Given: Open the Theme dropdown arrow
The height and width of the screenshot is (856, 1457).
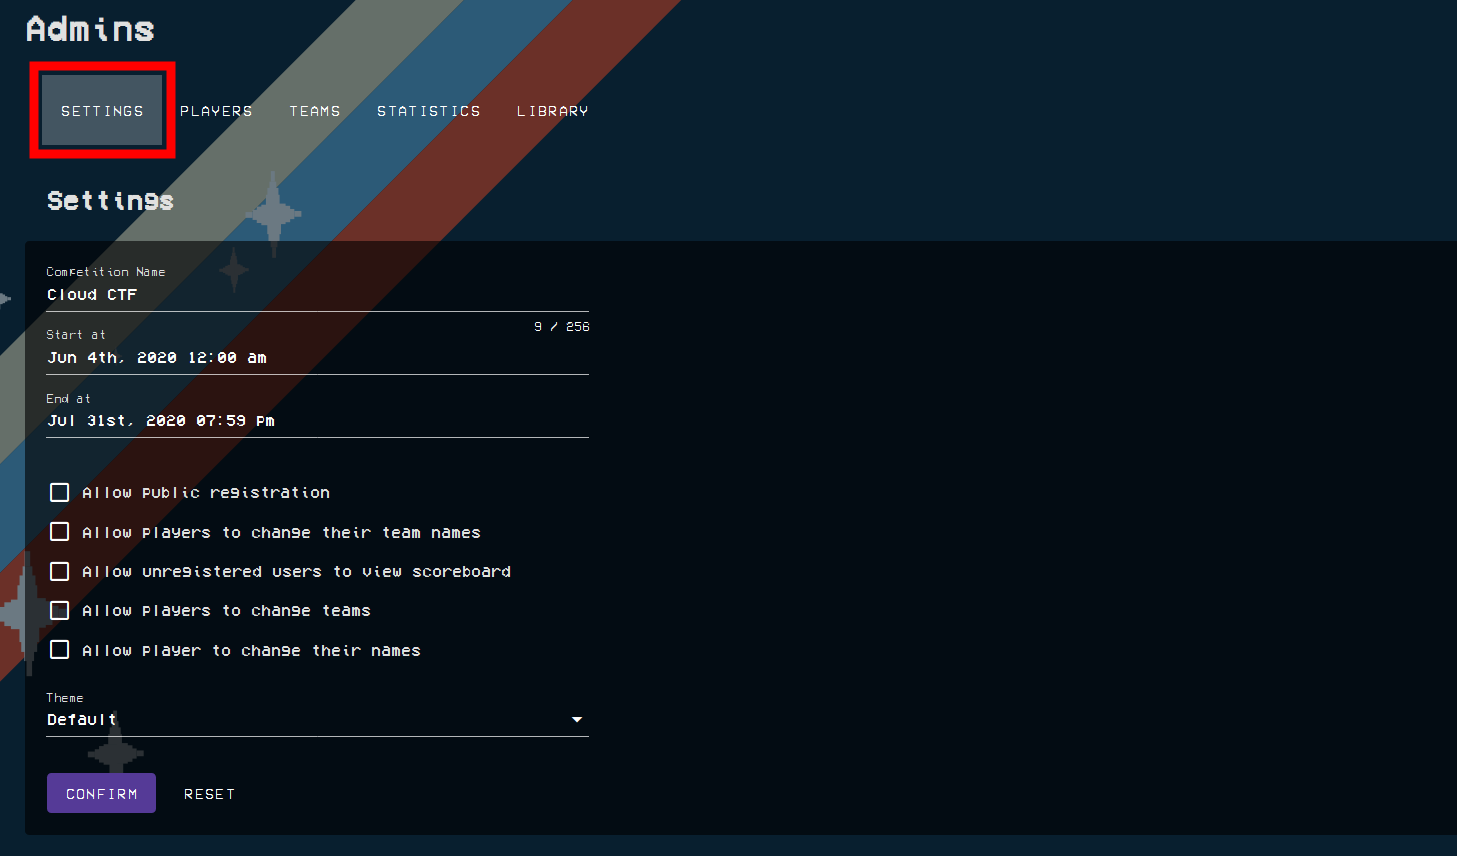Looking at the screenshot, I should pyautogui.click(x=576, y=719).
